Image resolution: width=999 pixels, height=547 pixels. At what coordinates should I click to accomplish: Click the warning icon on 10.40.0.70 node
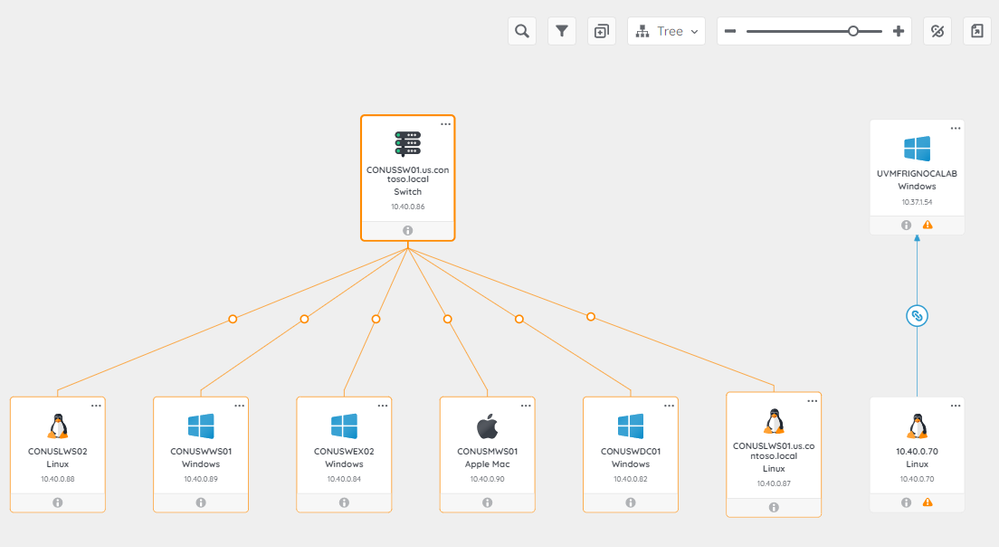pyautogui.click(x=928, y=502)
